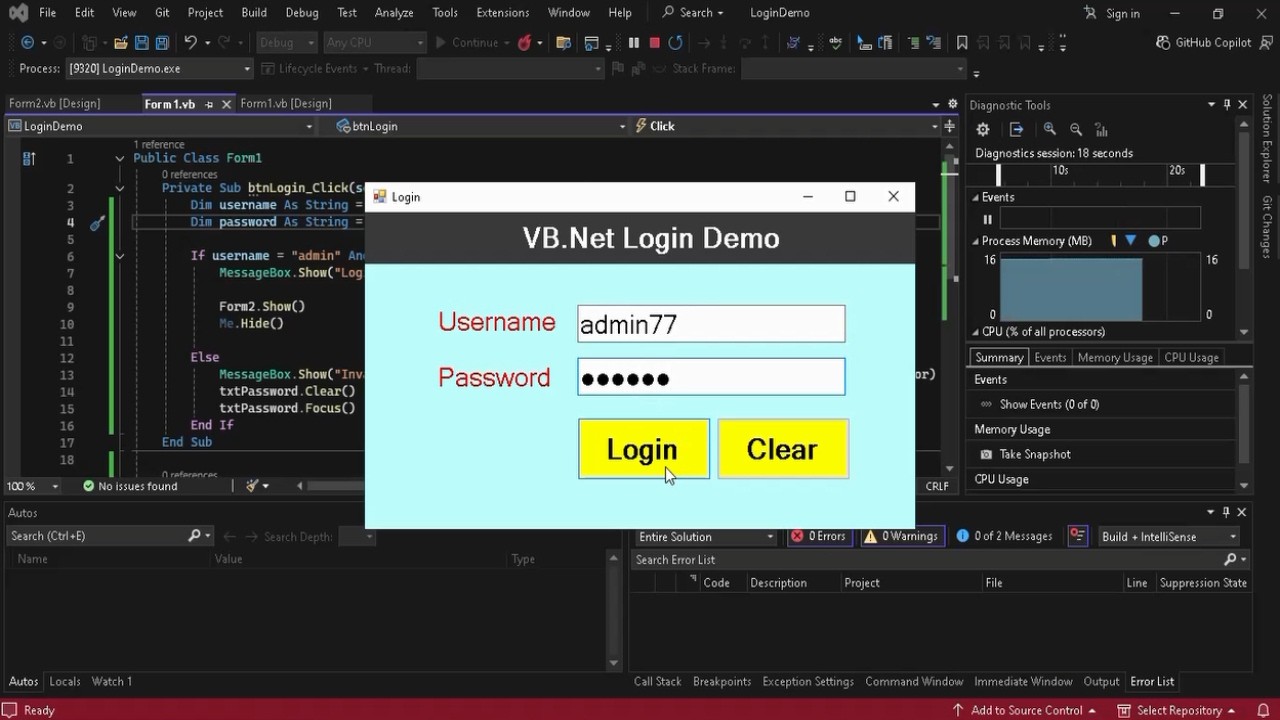The image size is (1280, 720).
Task: Click the Save All double-floppy icon
Action: pos(161,43)
